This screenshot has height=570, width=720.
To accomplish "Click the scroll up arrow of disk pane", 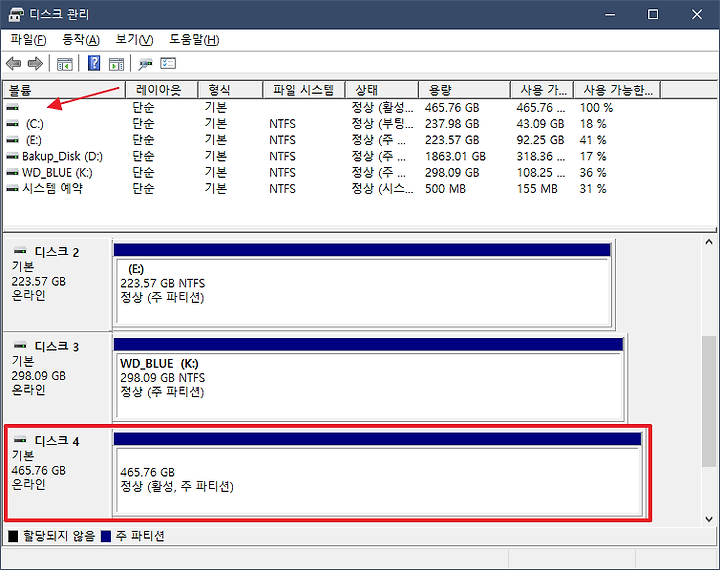I will pos(709,242).
